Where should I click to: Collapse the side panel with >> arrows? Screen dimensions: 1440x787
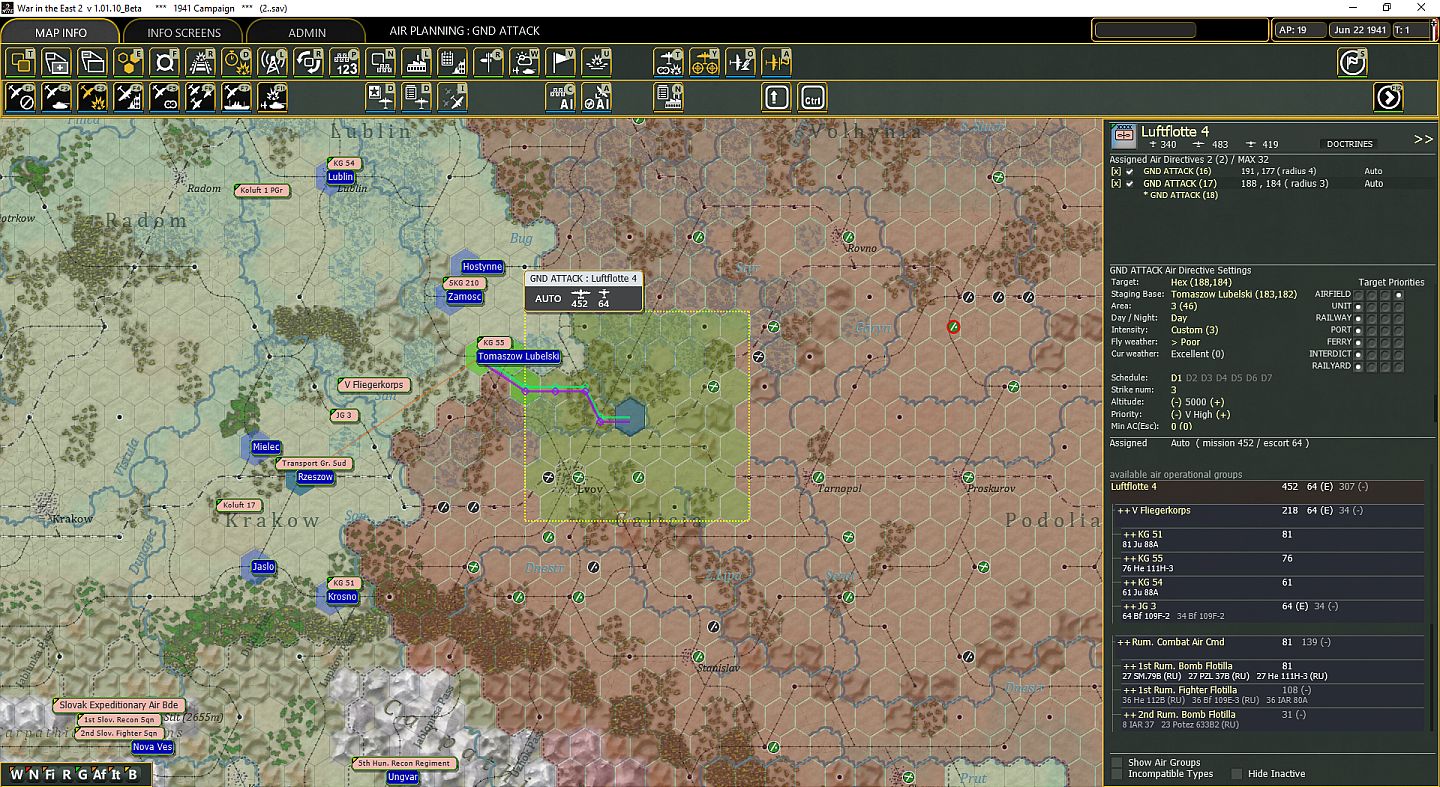tap(1423, 139)
